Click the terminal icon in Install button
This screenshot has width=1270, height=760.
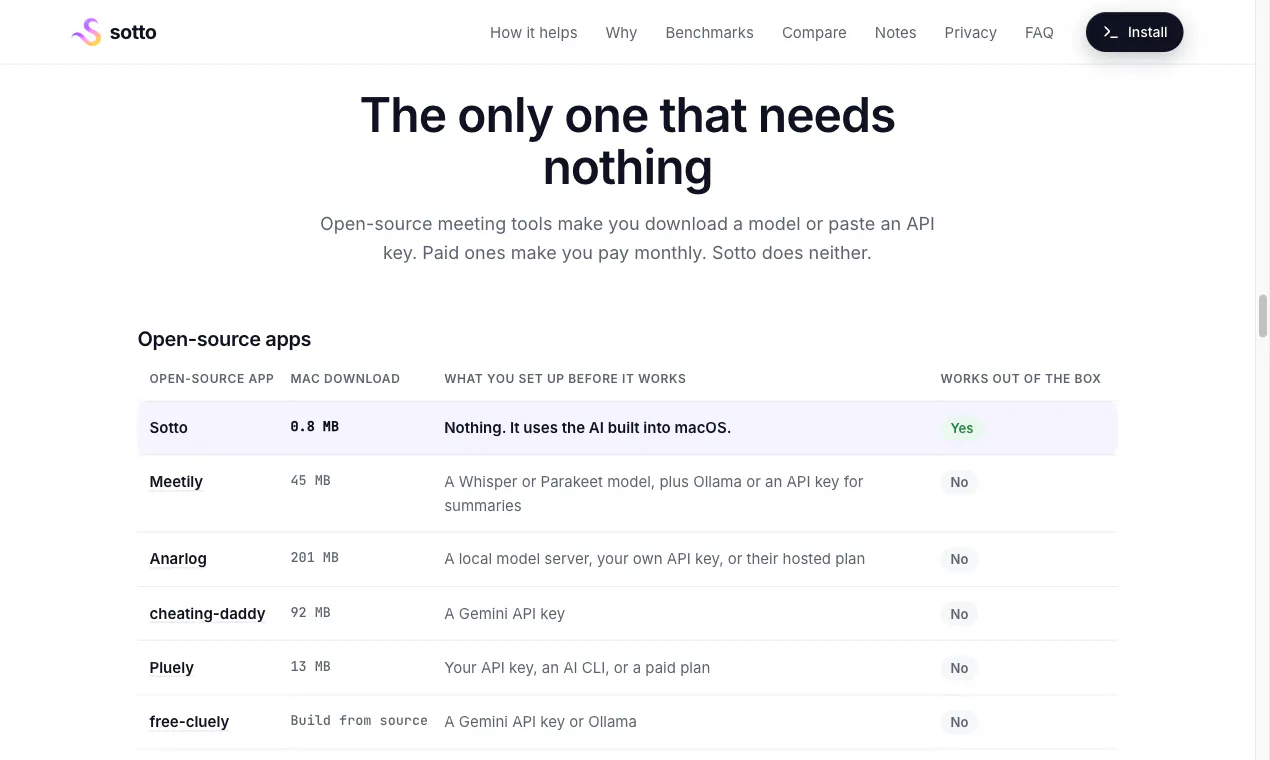point(1110,32)
